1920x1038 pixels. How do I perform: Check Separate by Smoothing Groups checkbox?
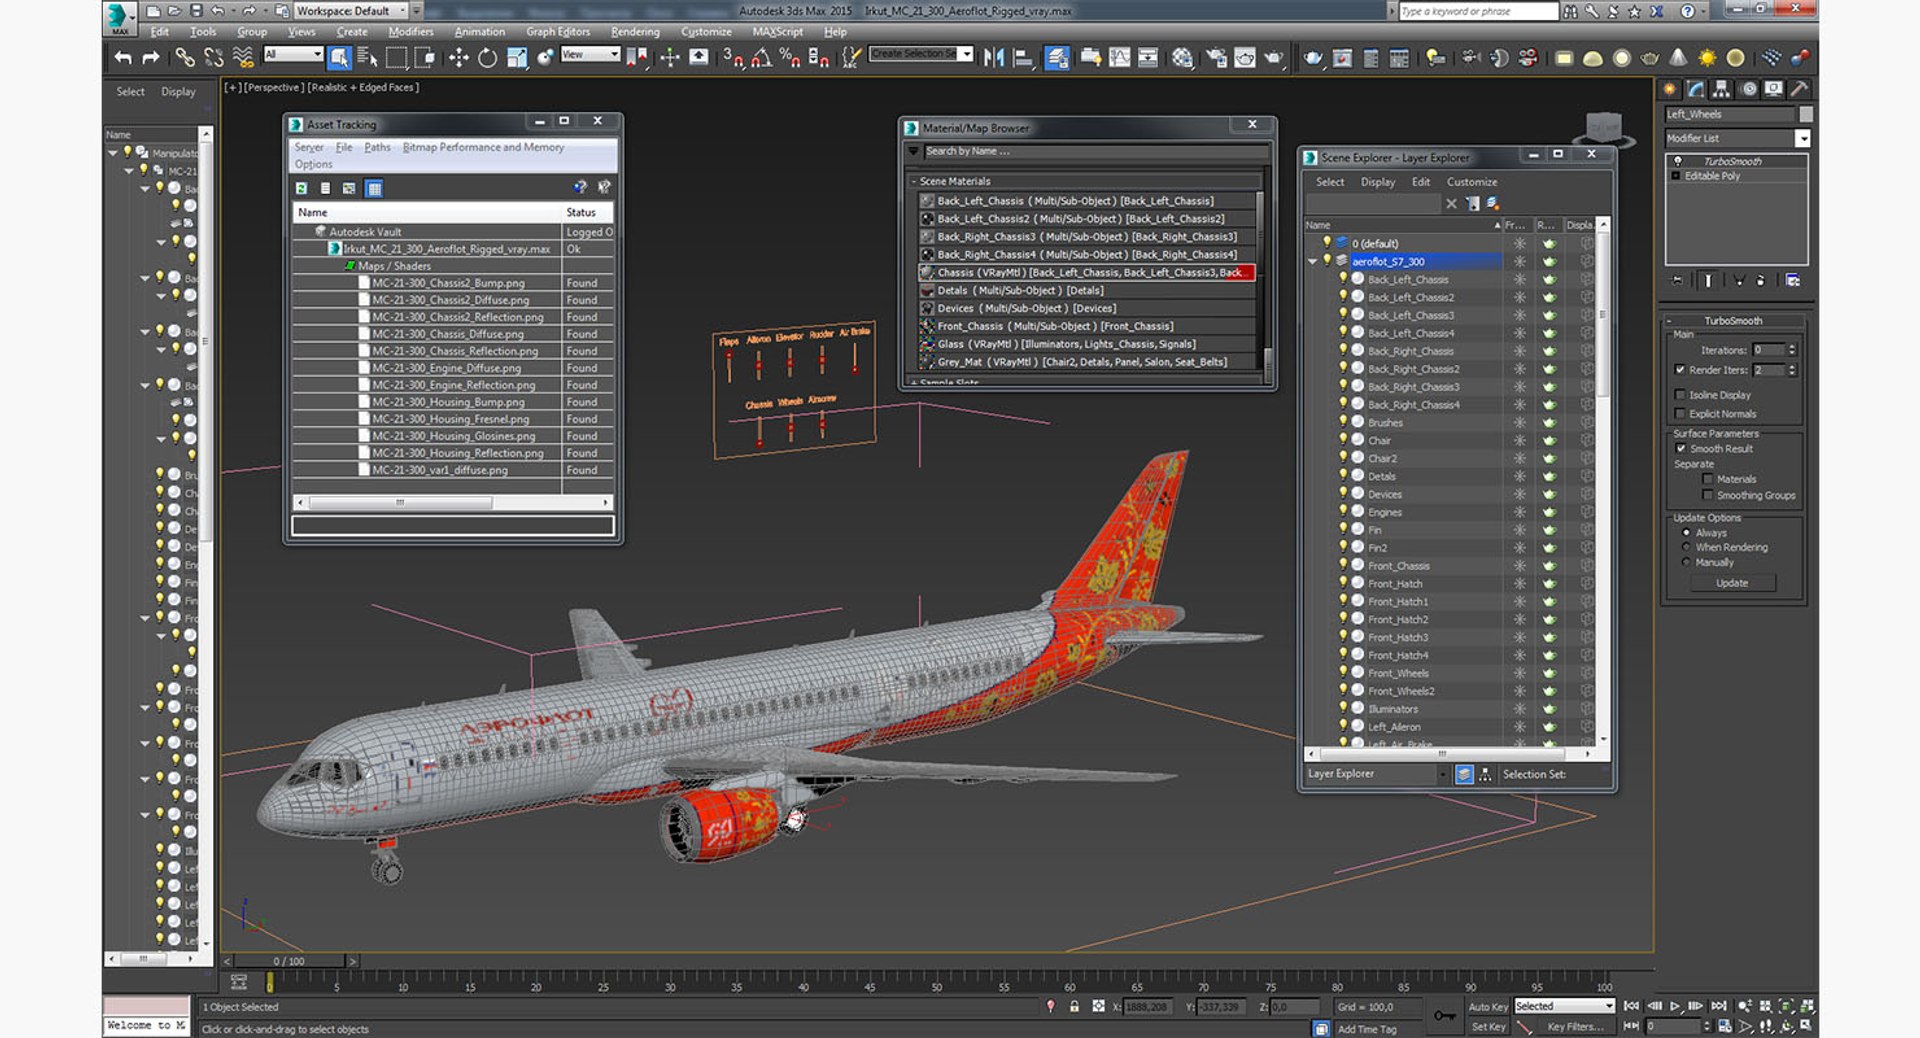tap(1707, 496)
